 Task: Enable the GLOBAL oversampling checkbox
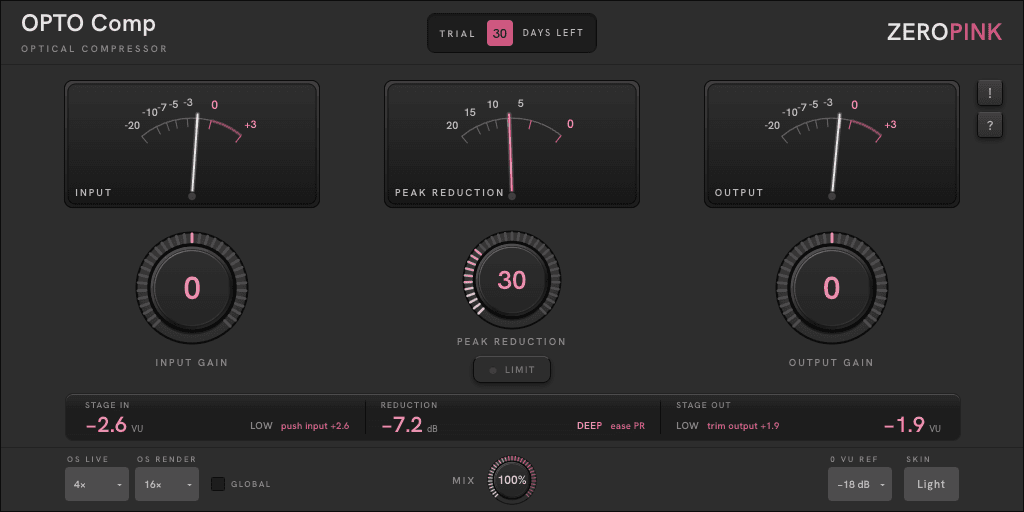[x=218, y=484]
